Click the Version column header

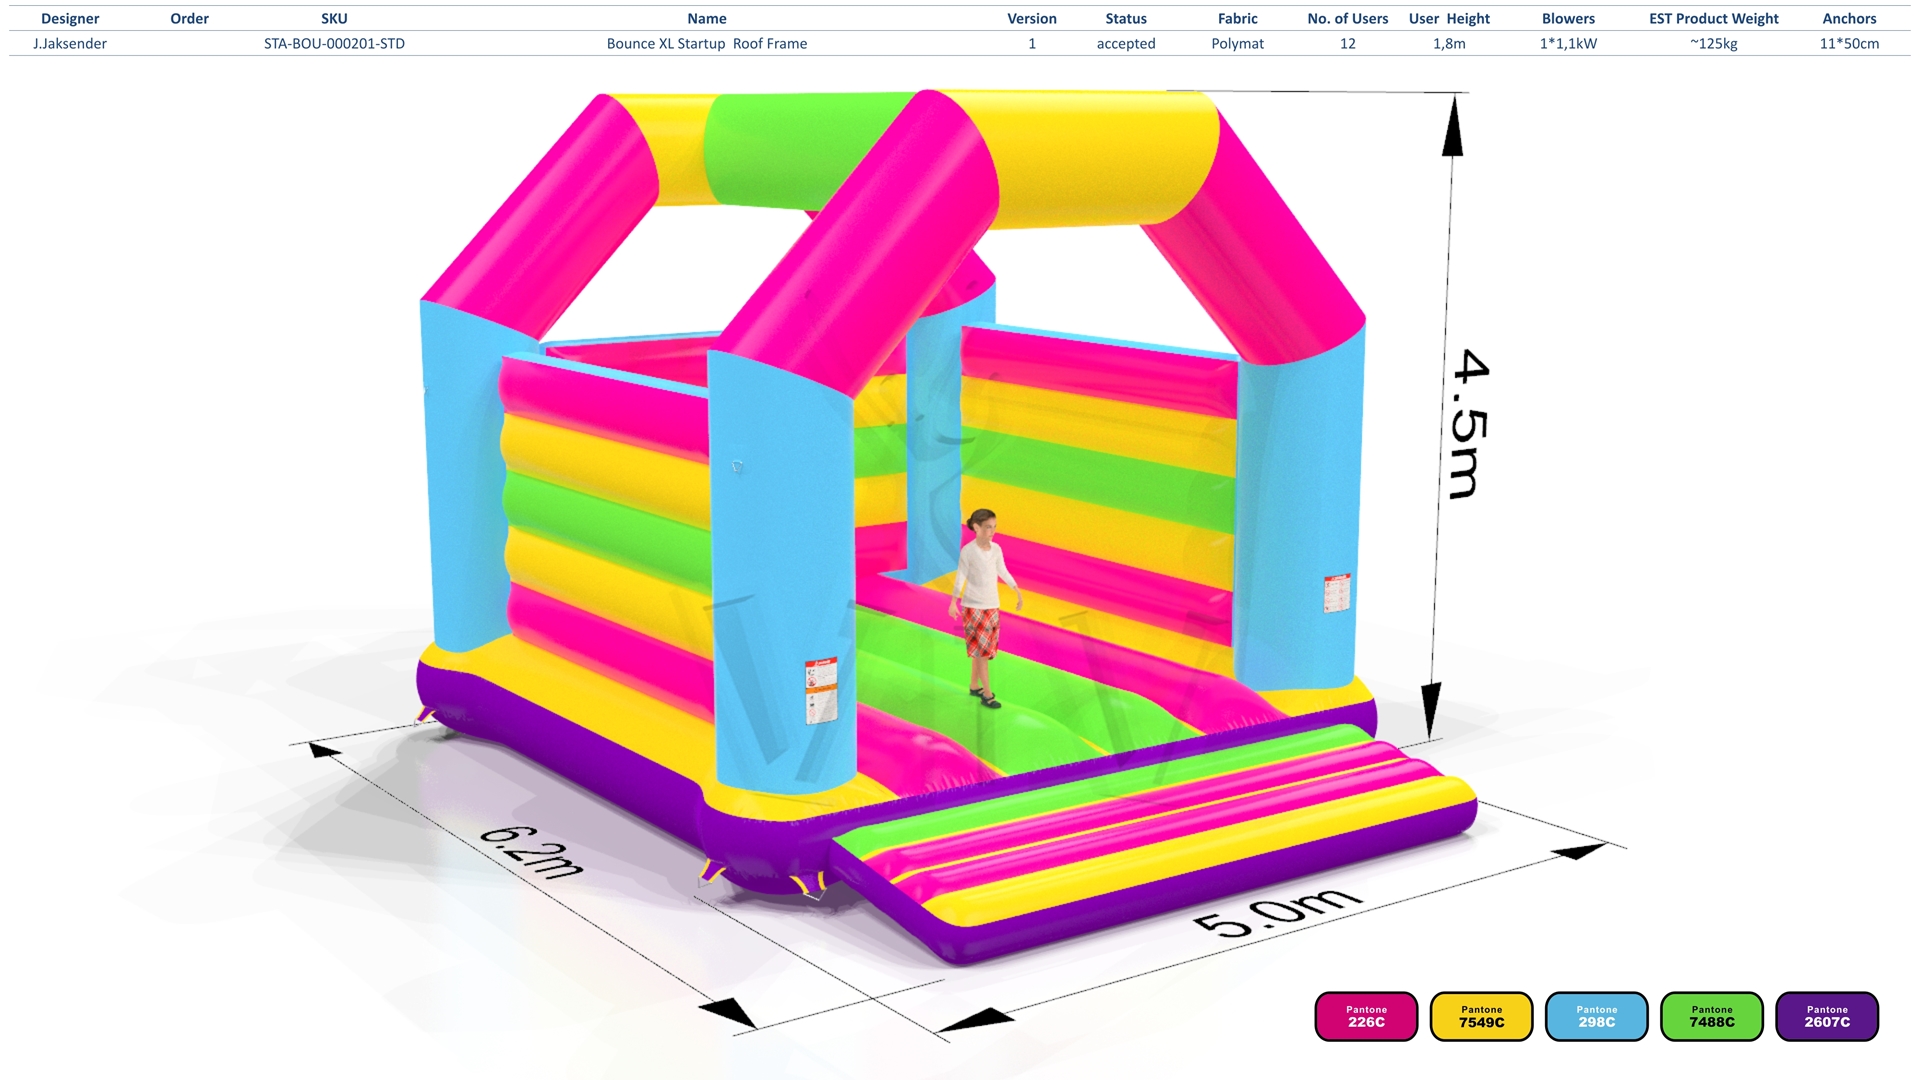point(1032,19)
